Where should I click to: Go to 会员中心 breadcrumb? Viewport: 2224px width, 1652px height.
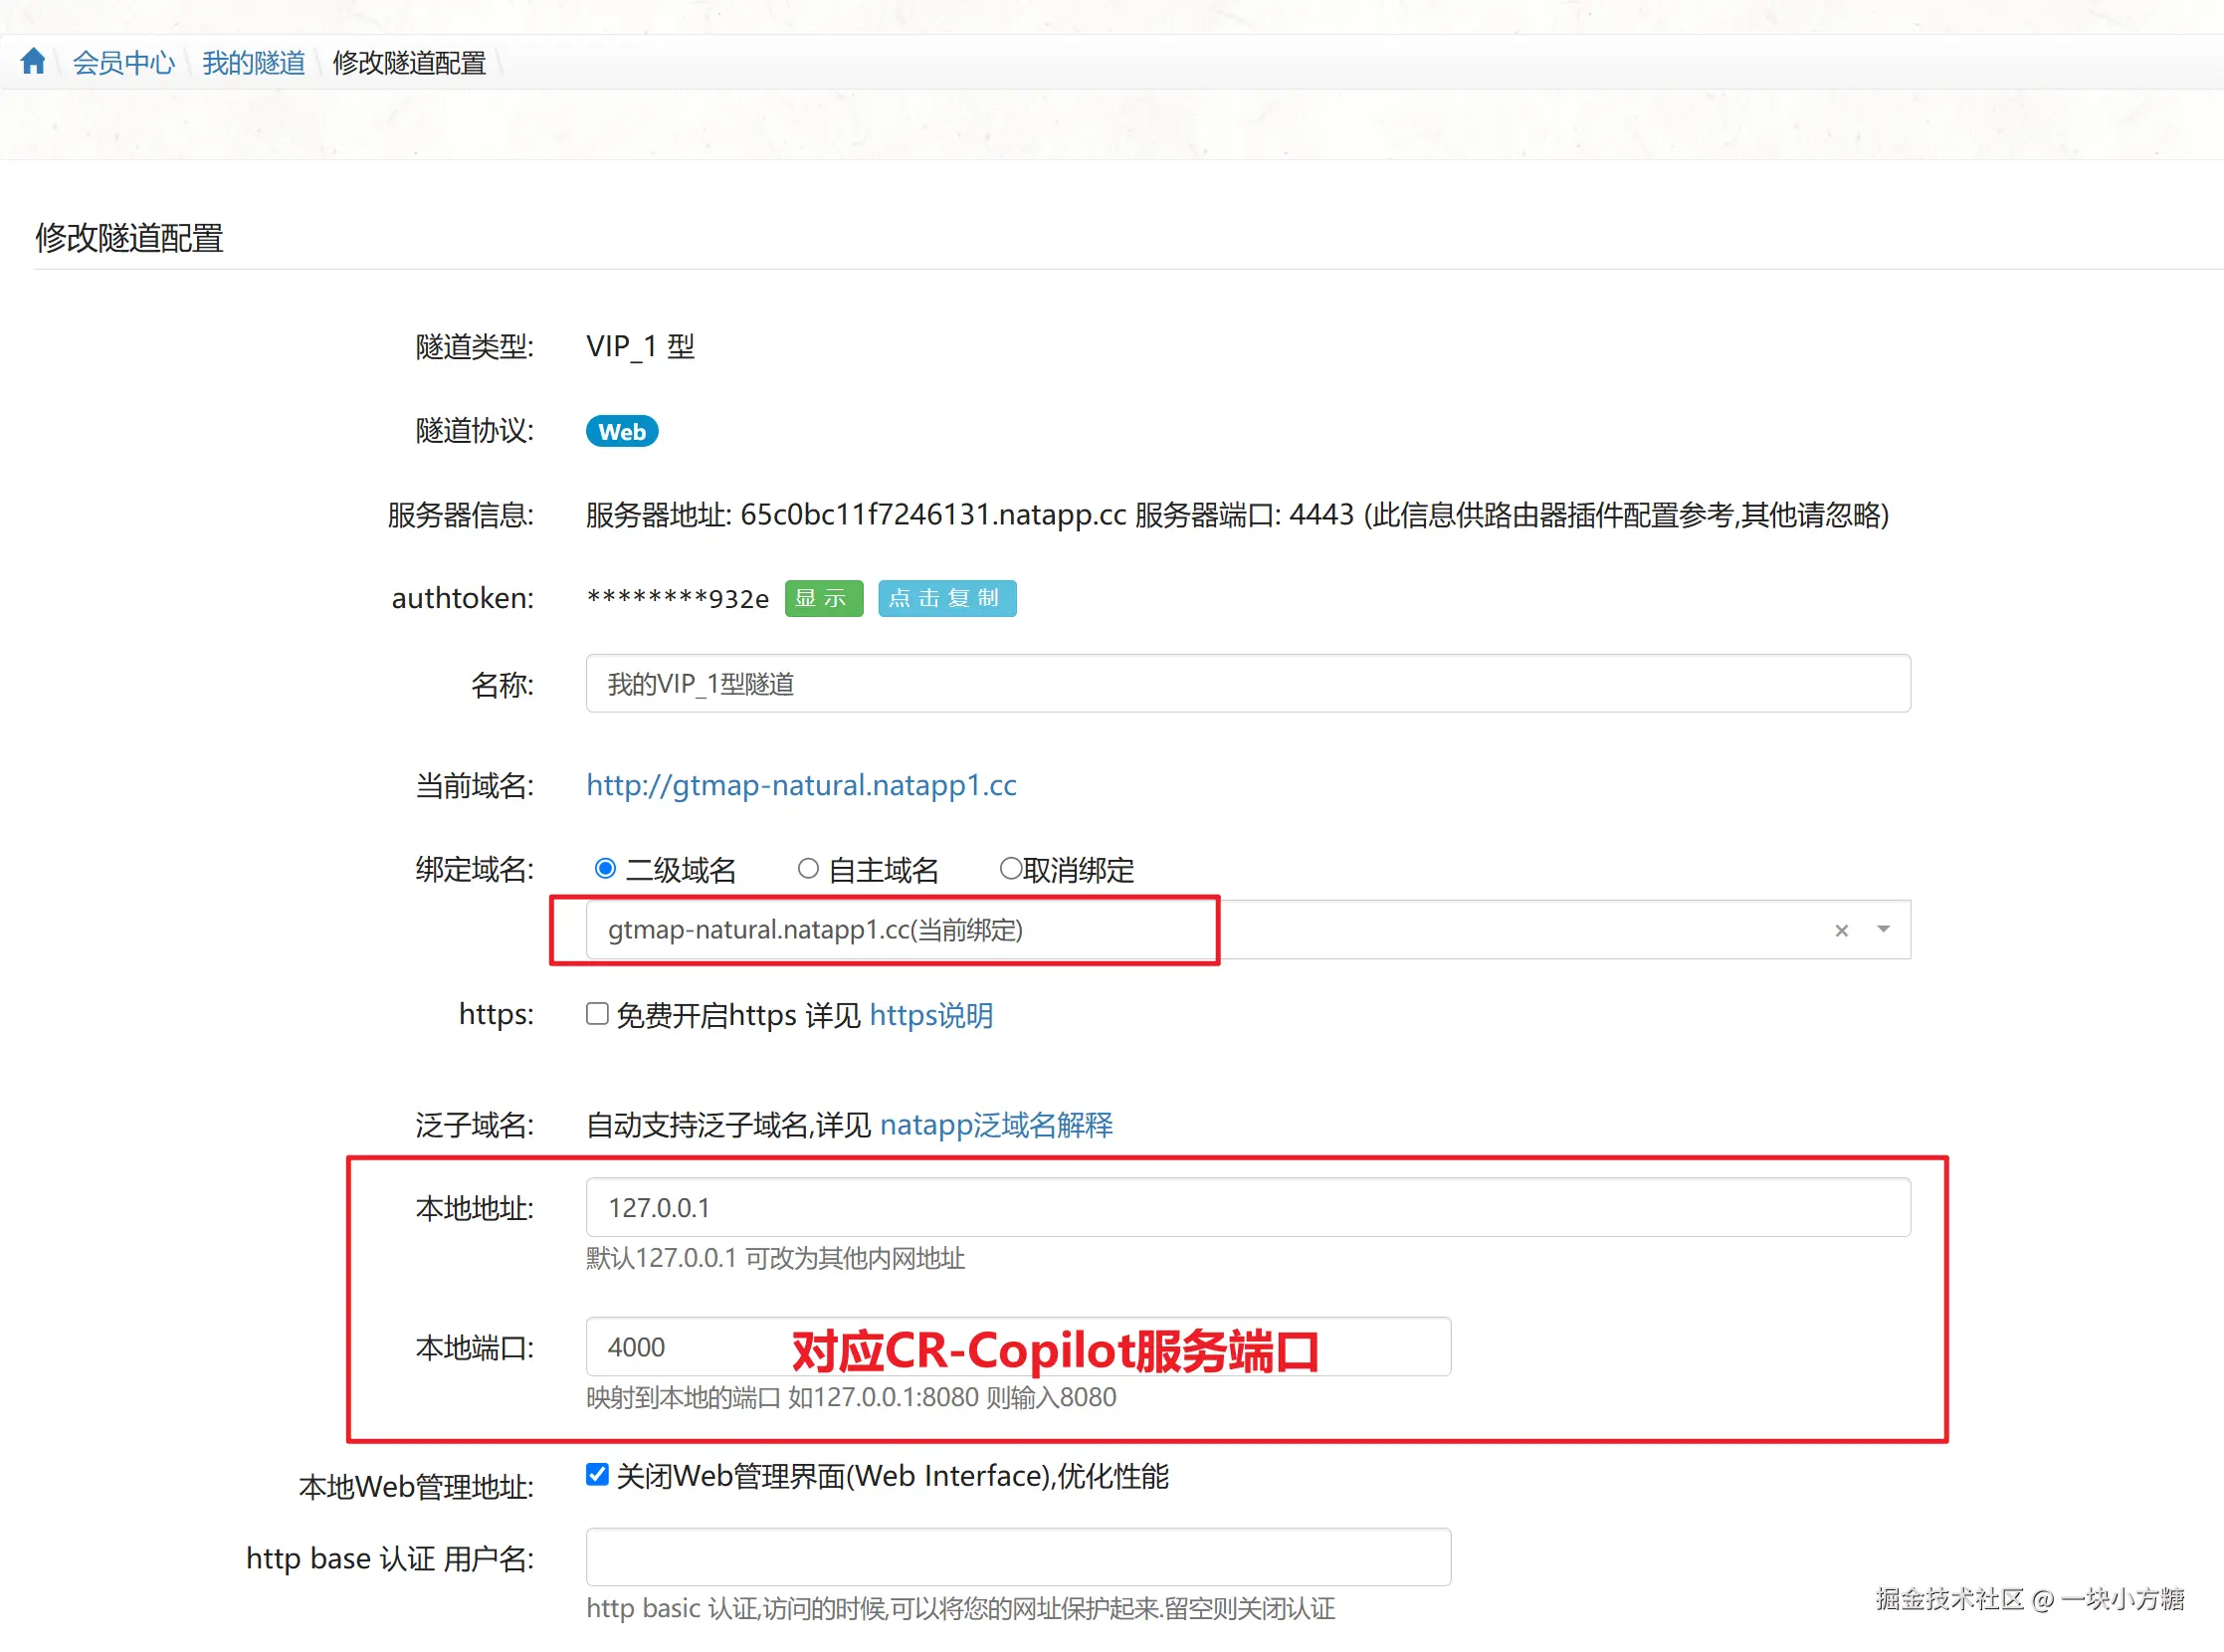pyautogui.click(x=124, y=63)
